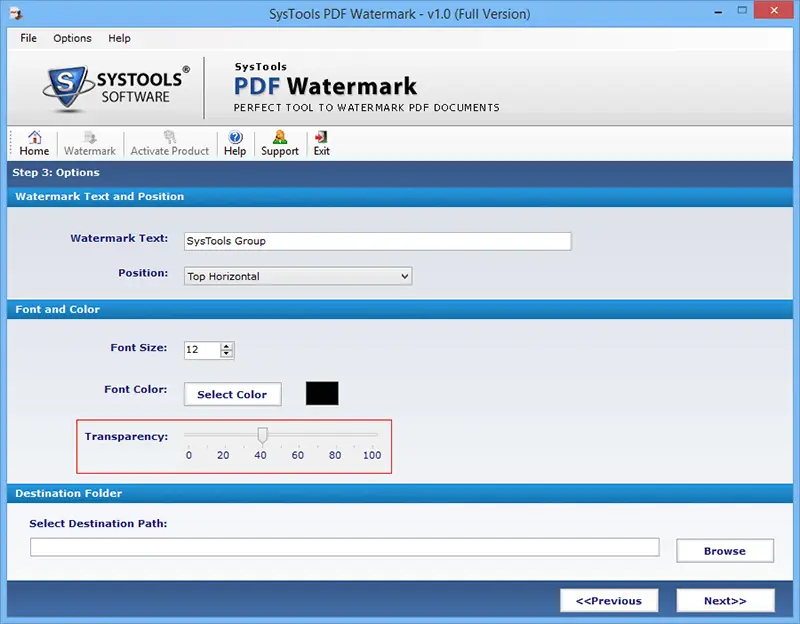Minimize the PDF Watermark window
The height and width of the screenshot is (624, 800).
coord(718,11)
